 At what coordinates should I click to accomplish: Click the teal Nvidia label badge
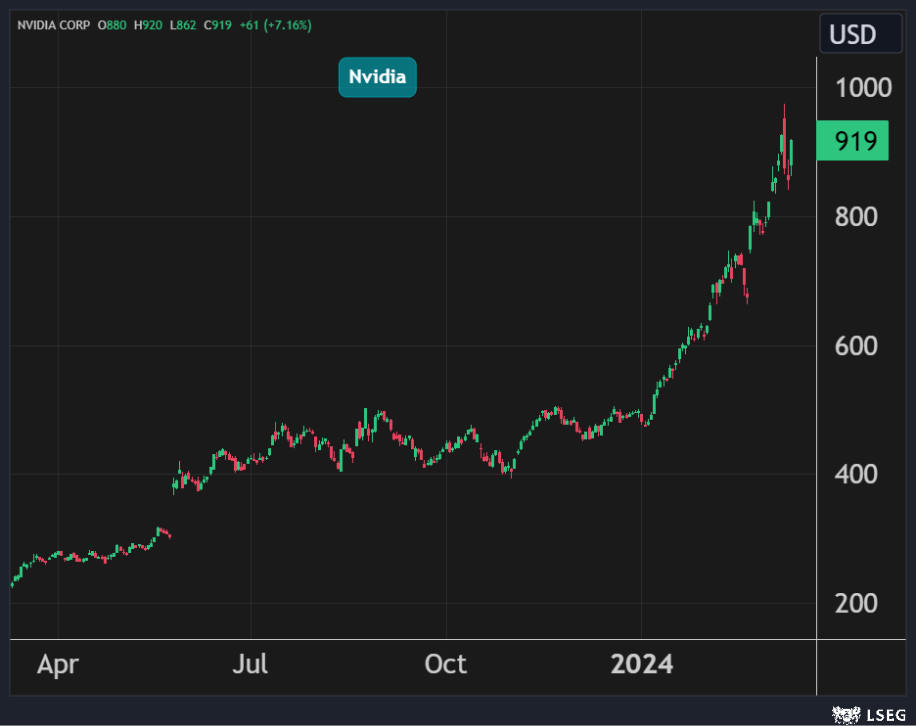(x=377, y=77)
